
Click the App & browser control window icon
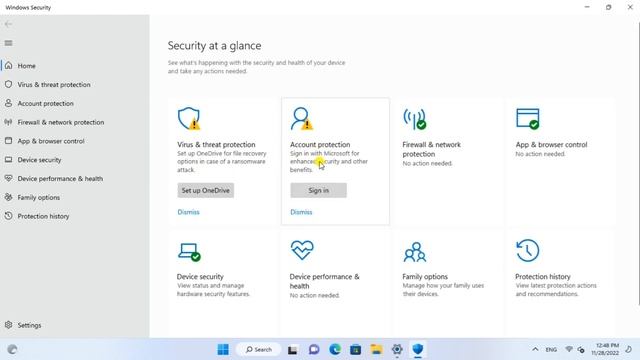[528, 119]
